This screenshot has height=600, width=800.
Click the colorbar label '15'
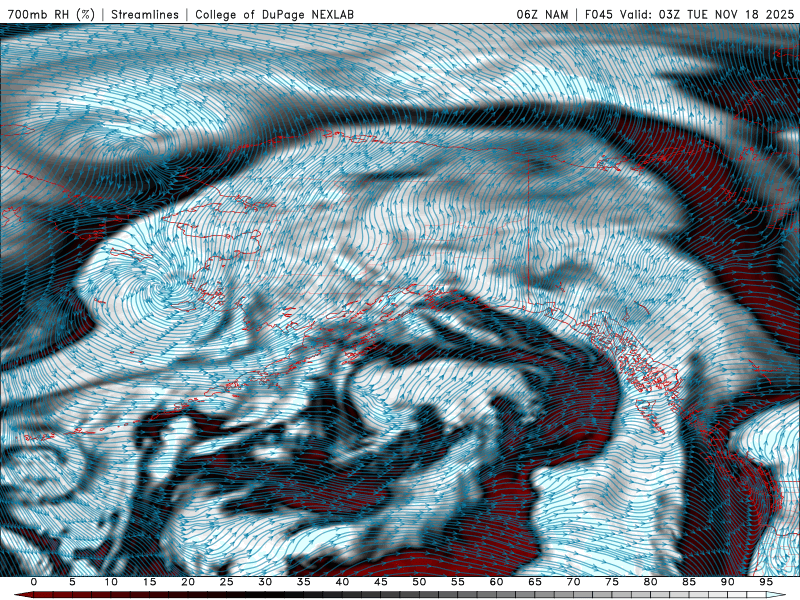(x=149, y=582)
